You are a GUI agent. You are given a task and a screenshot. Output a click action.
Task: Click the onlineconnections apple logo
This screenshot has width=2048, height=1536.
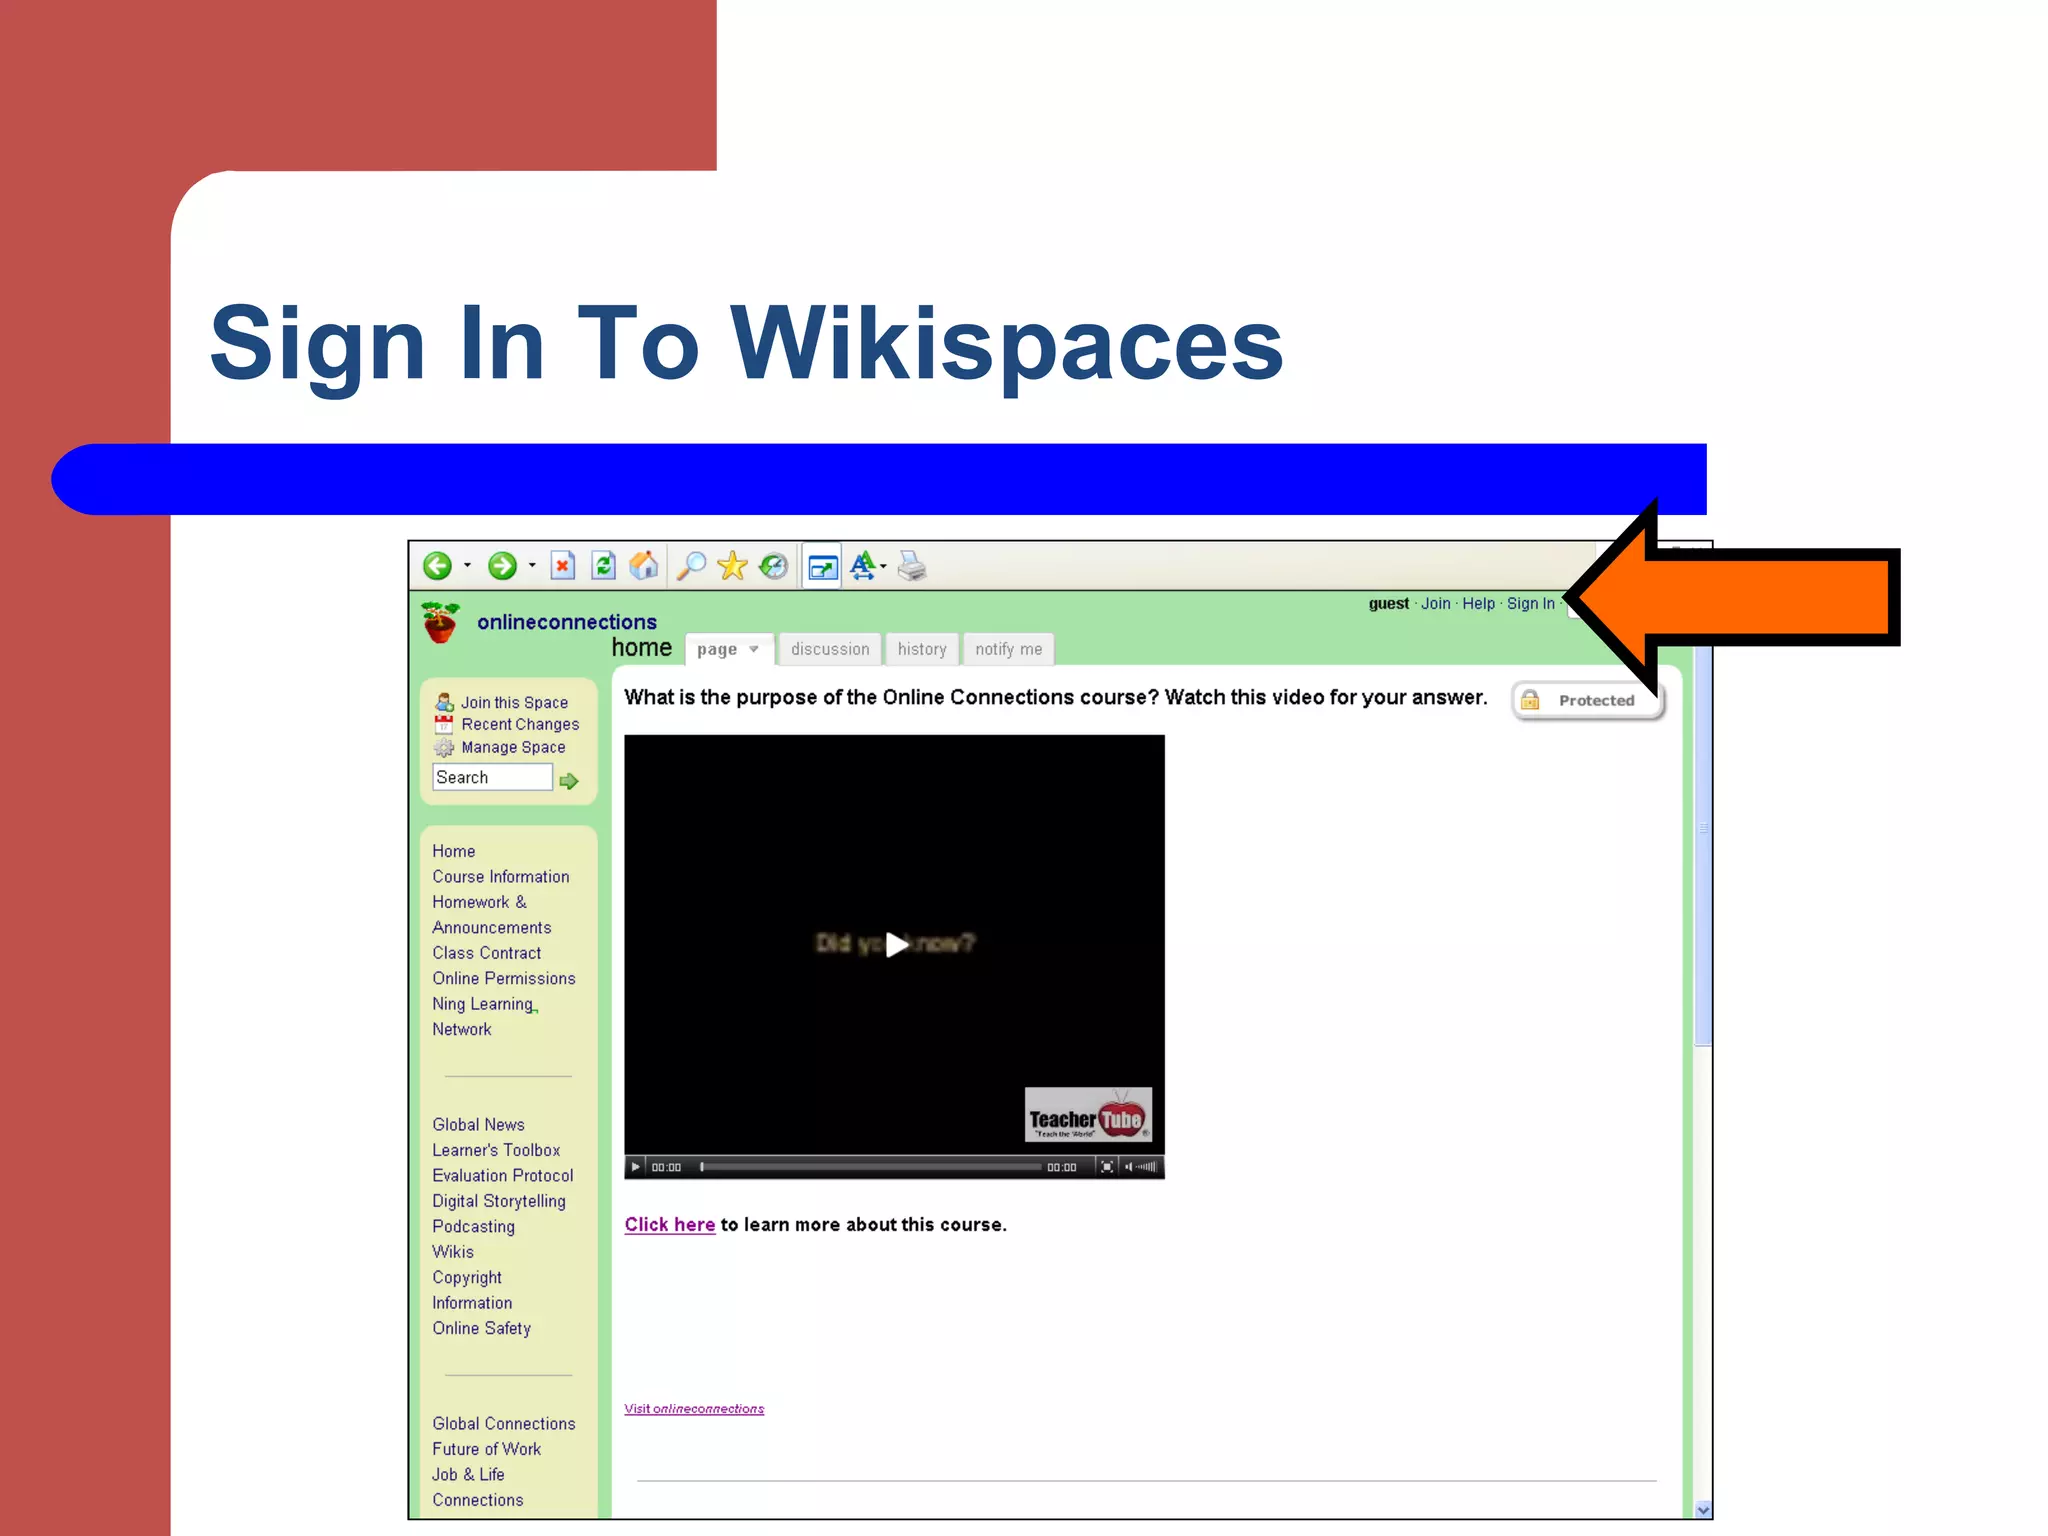coord(440,622)
